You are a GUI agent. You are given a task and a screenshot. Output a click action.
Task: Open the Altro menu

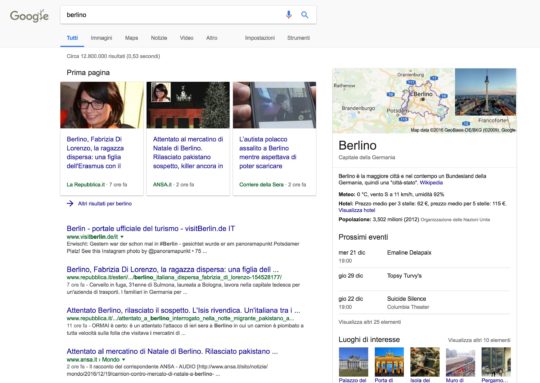[x=211, y=38]
